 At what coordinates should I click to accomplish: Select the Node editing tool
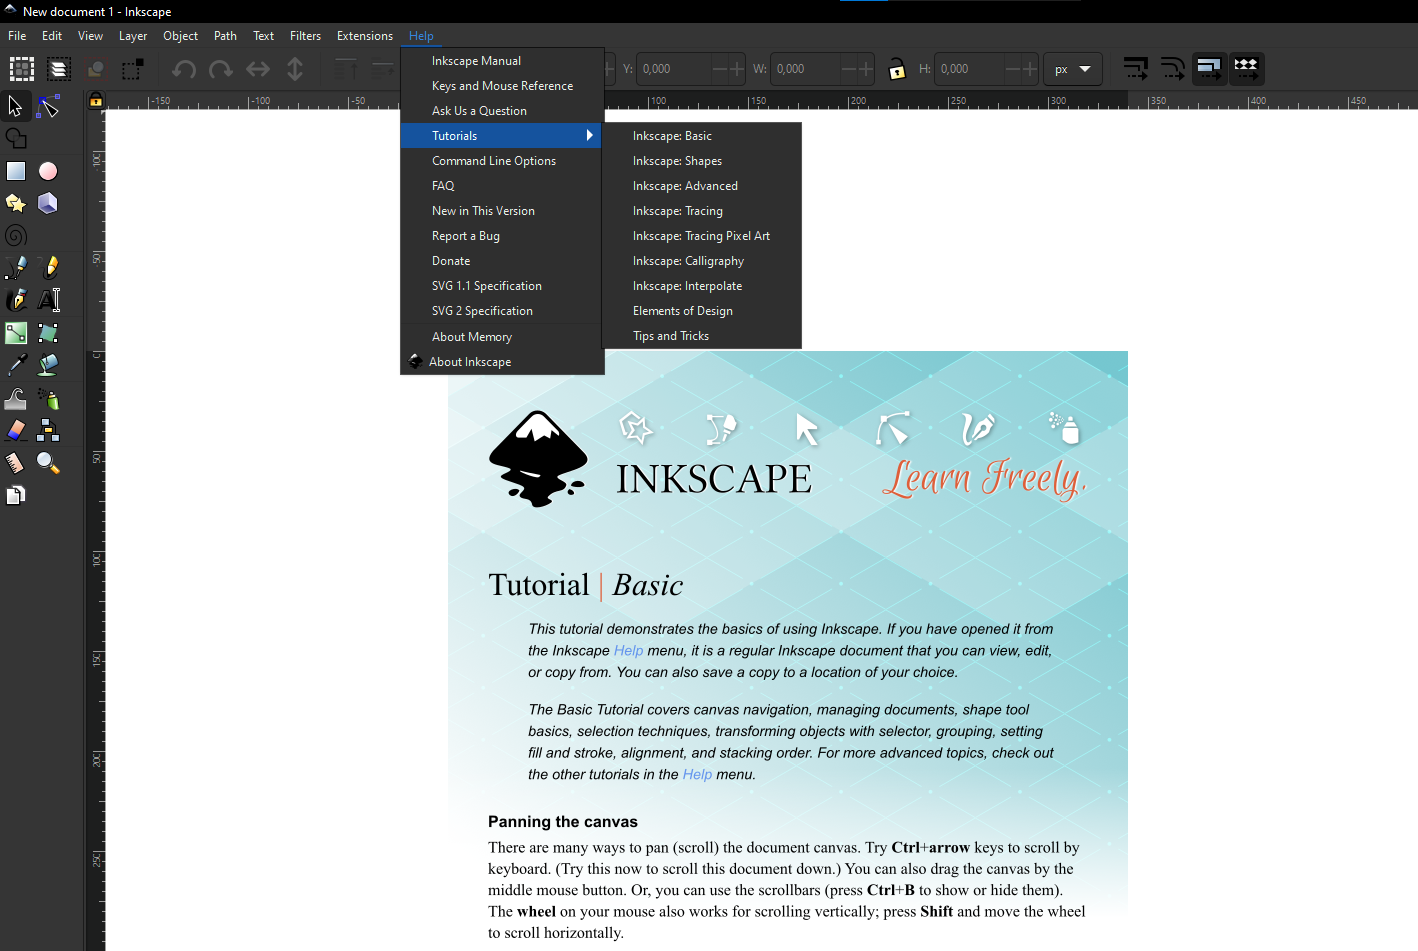(48, 105)
